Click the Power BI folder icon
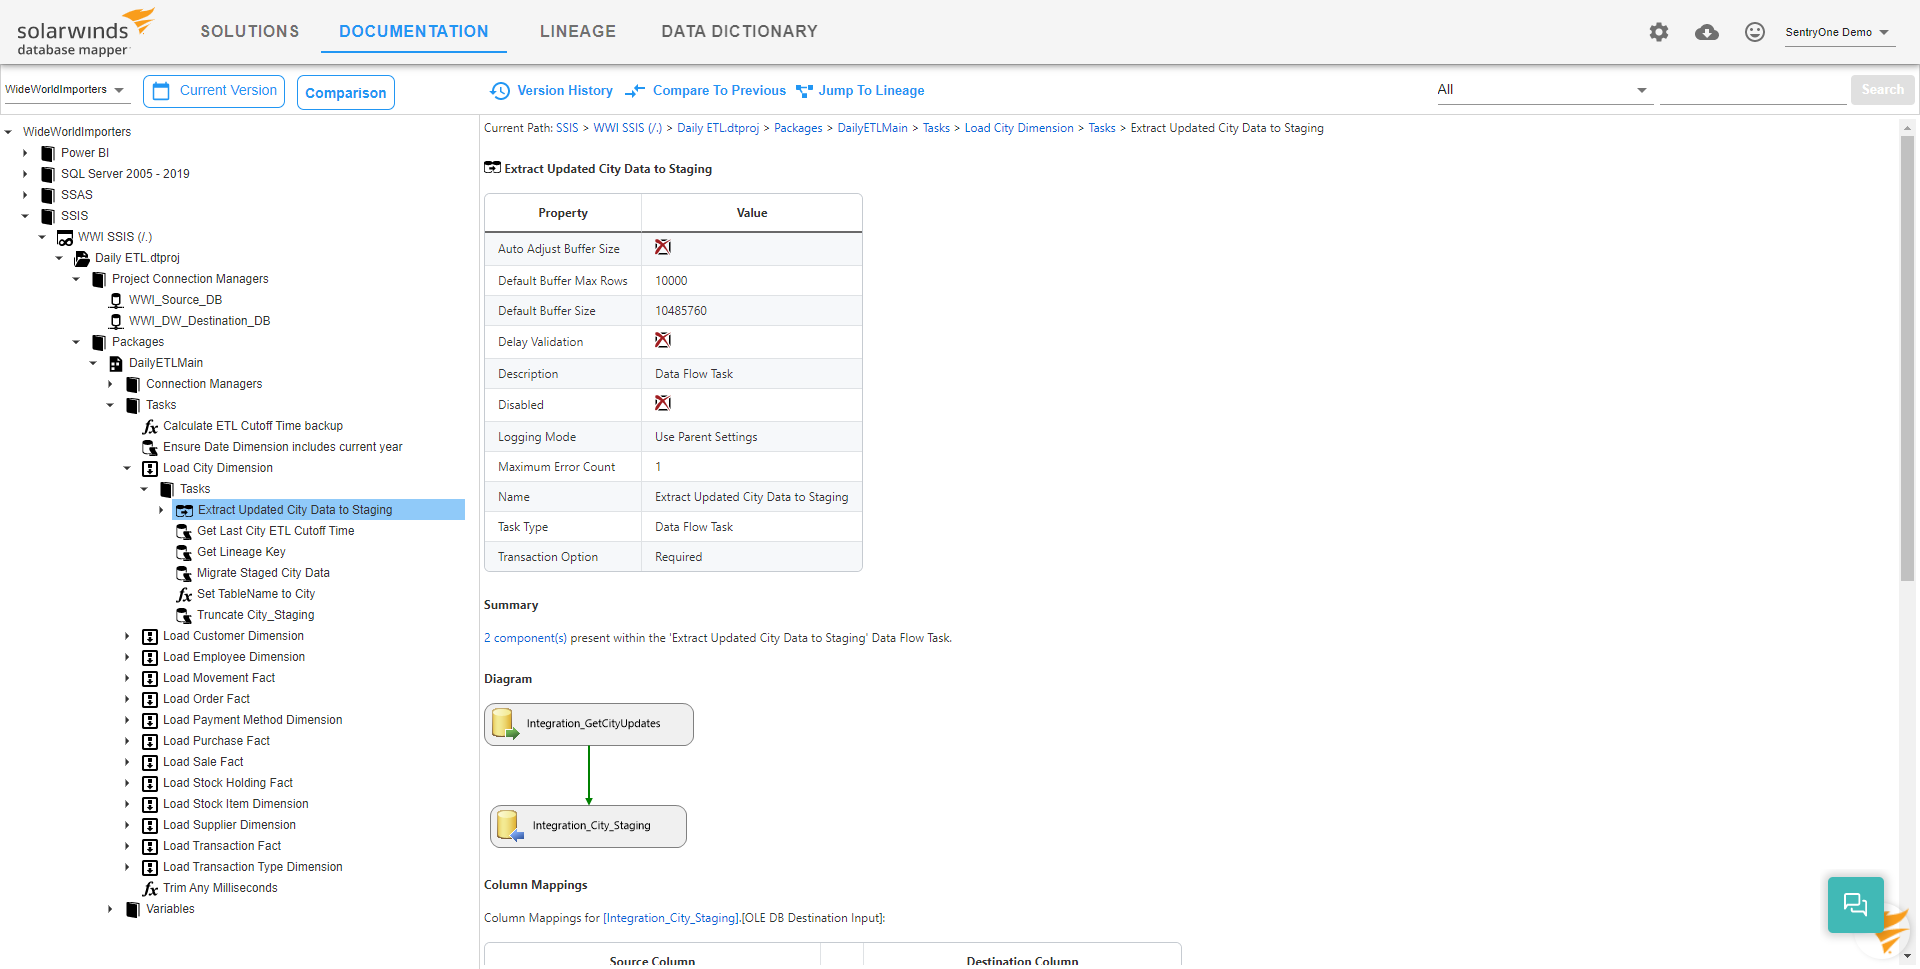Screen dimensions: 1920x969 click(x=47, y=153)
